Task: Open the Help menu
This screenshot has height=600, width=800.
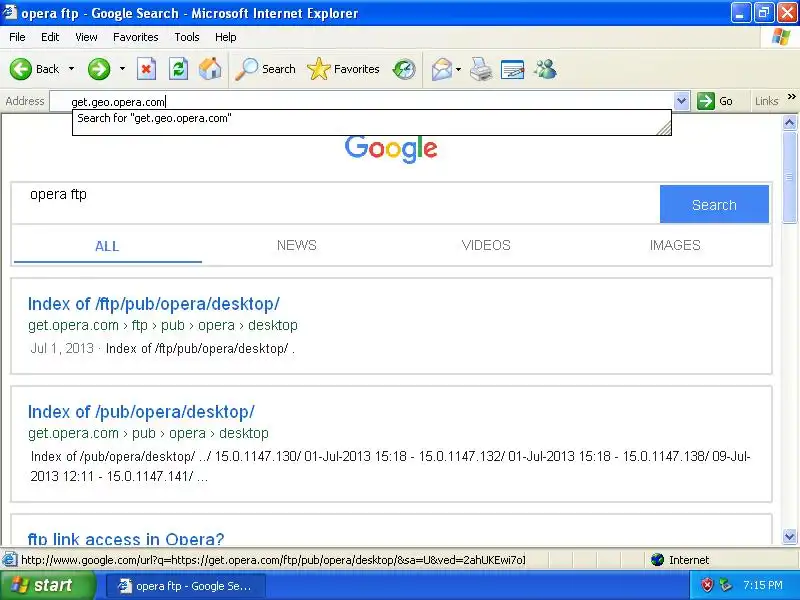Action: pos(226,37)
